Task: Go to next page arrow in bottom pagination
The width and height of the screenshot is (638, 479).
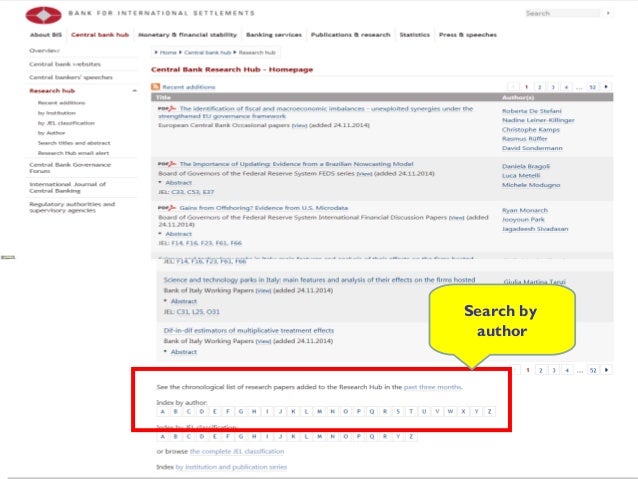Action: click(606, 370)
